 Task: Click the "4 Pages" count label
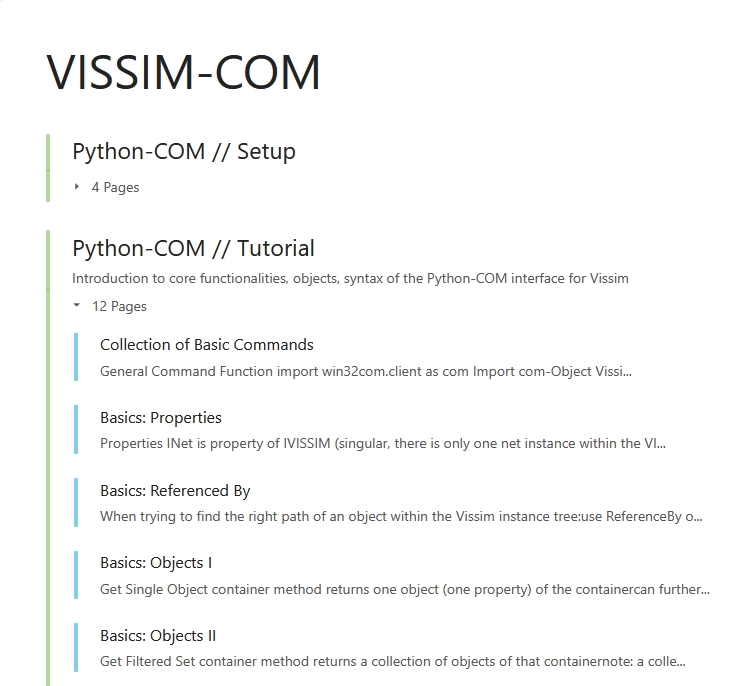point(115,187)
